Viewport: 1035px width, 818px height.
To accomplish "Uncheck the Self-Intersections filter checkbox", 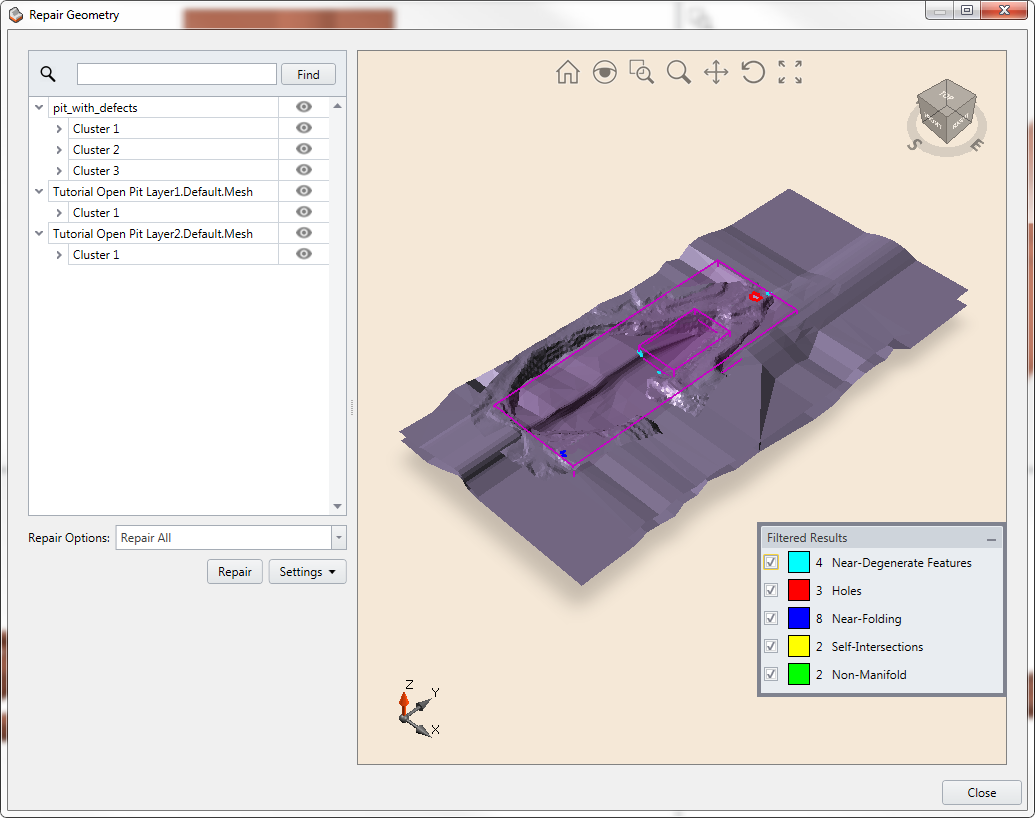I will click(770, 646).
